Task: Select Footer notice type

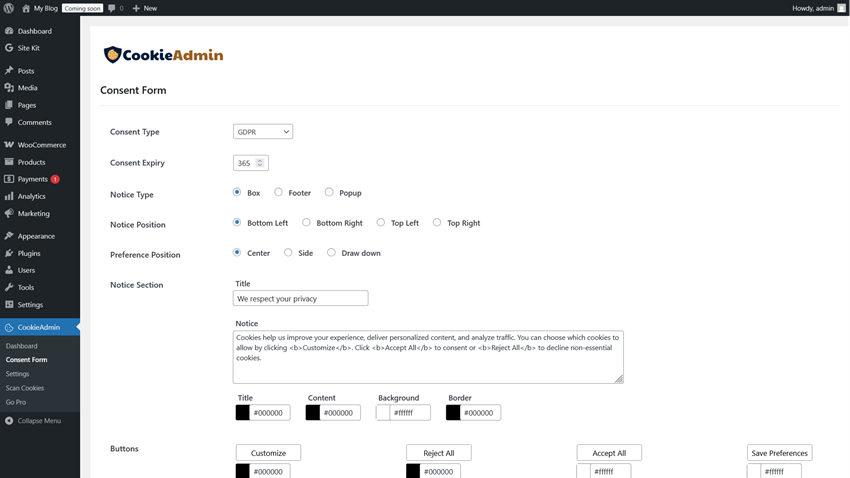Action: [x=278, y=192]
